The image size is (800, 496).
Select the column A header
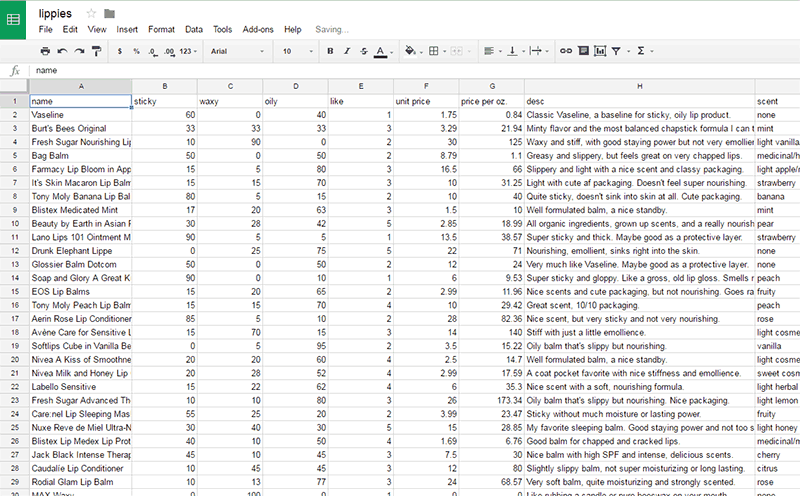pos(81,86)
